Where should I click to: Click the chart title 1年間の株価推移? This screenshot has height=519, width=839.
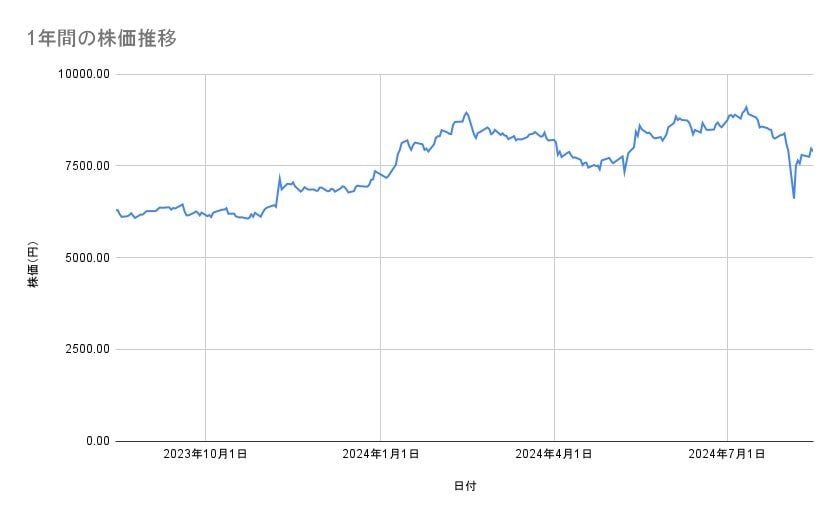pyautogui.click(x=103, y=39)
